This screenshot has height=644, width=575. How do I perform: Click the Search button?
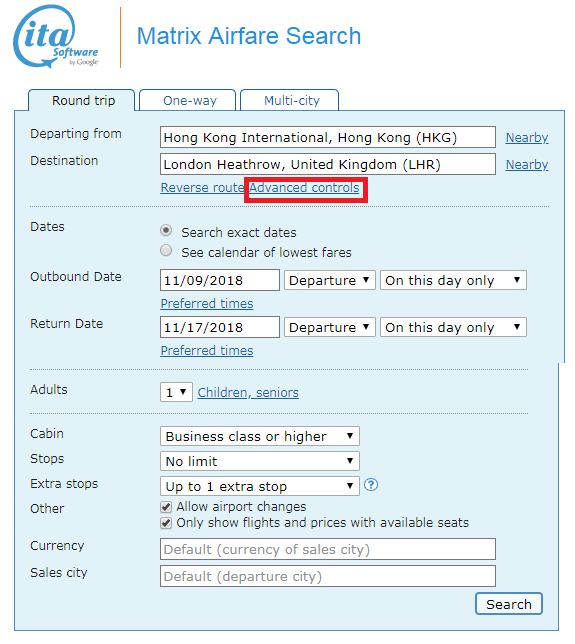point(509,604)
